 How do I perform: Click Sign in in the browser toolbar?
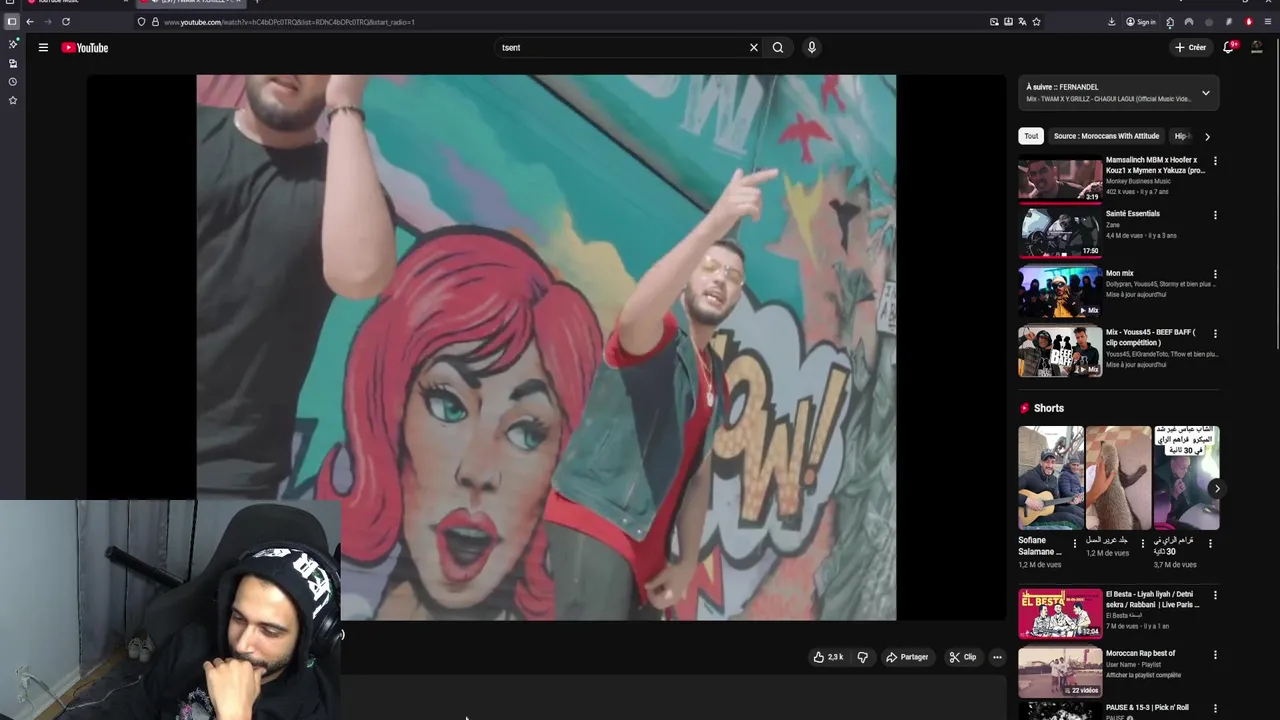tap(1141, 21)
